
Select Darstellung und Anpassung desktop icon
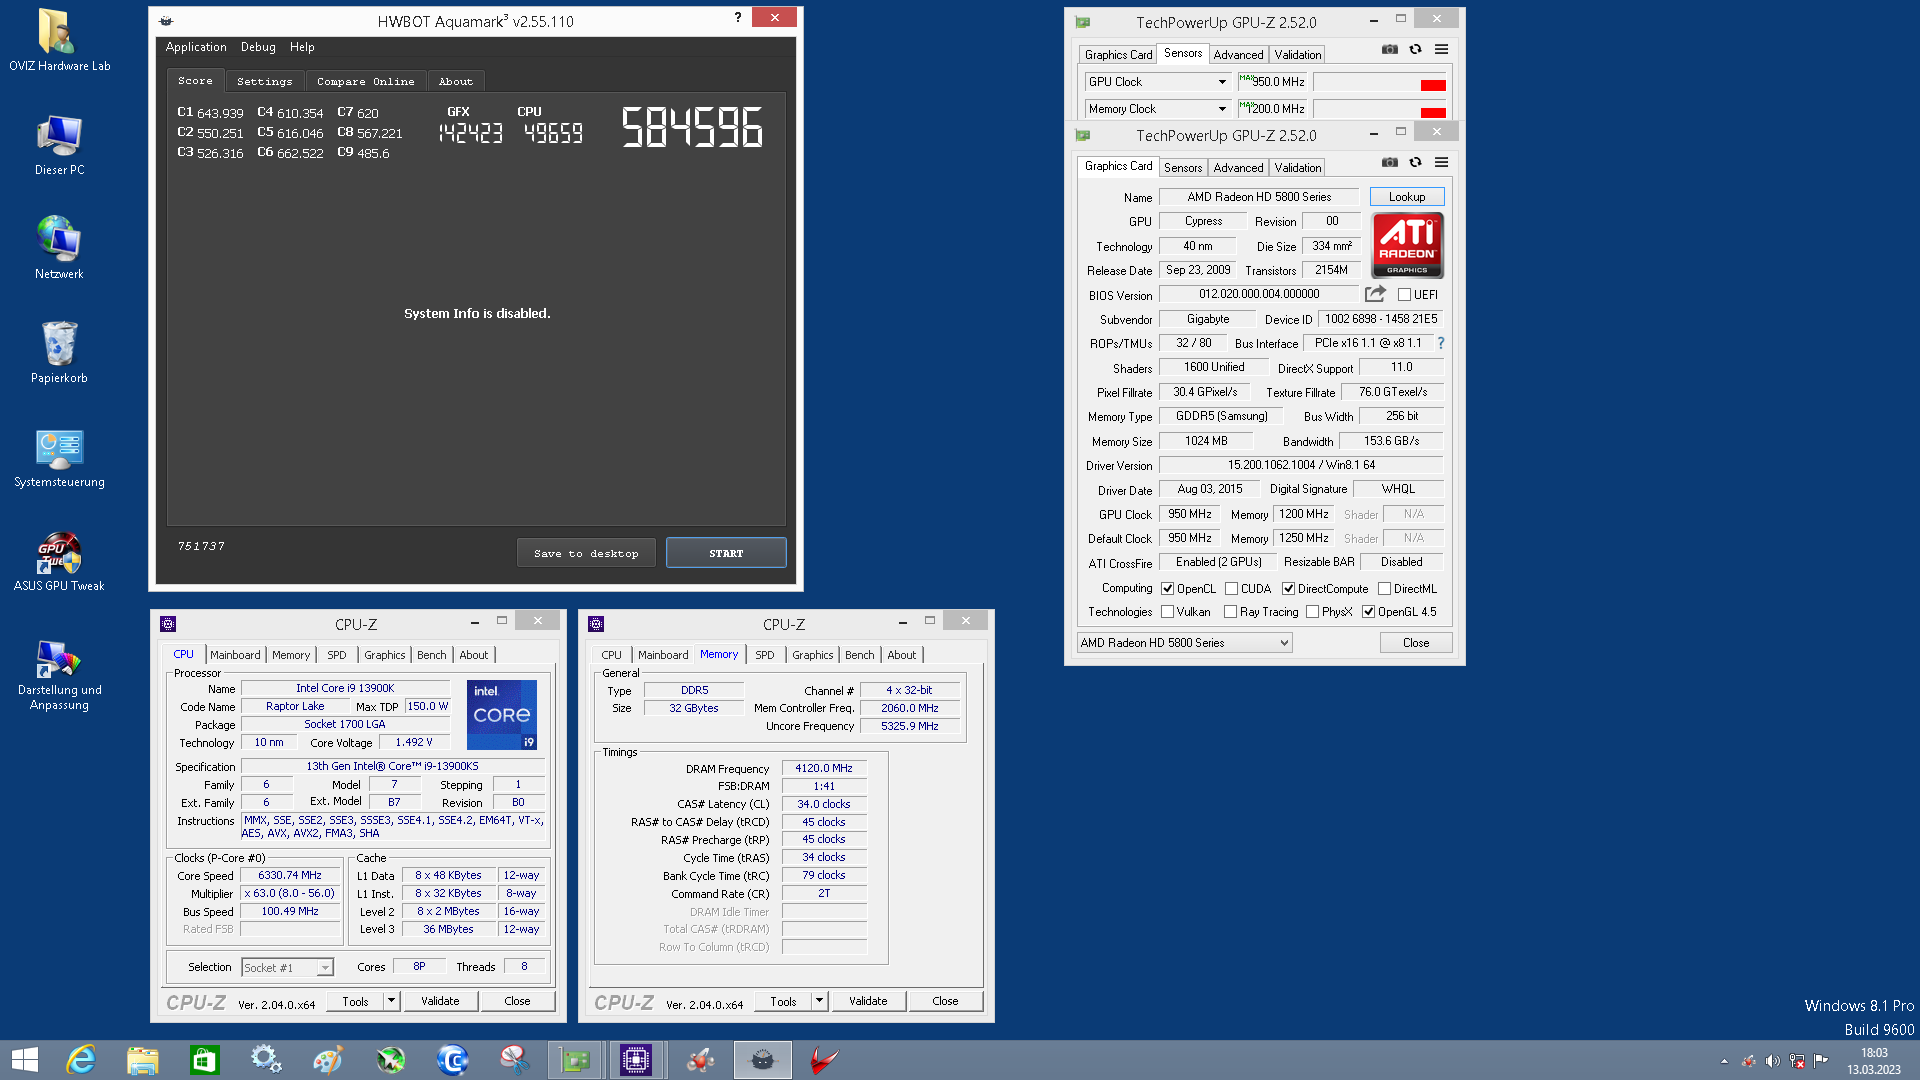59,675
